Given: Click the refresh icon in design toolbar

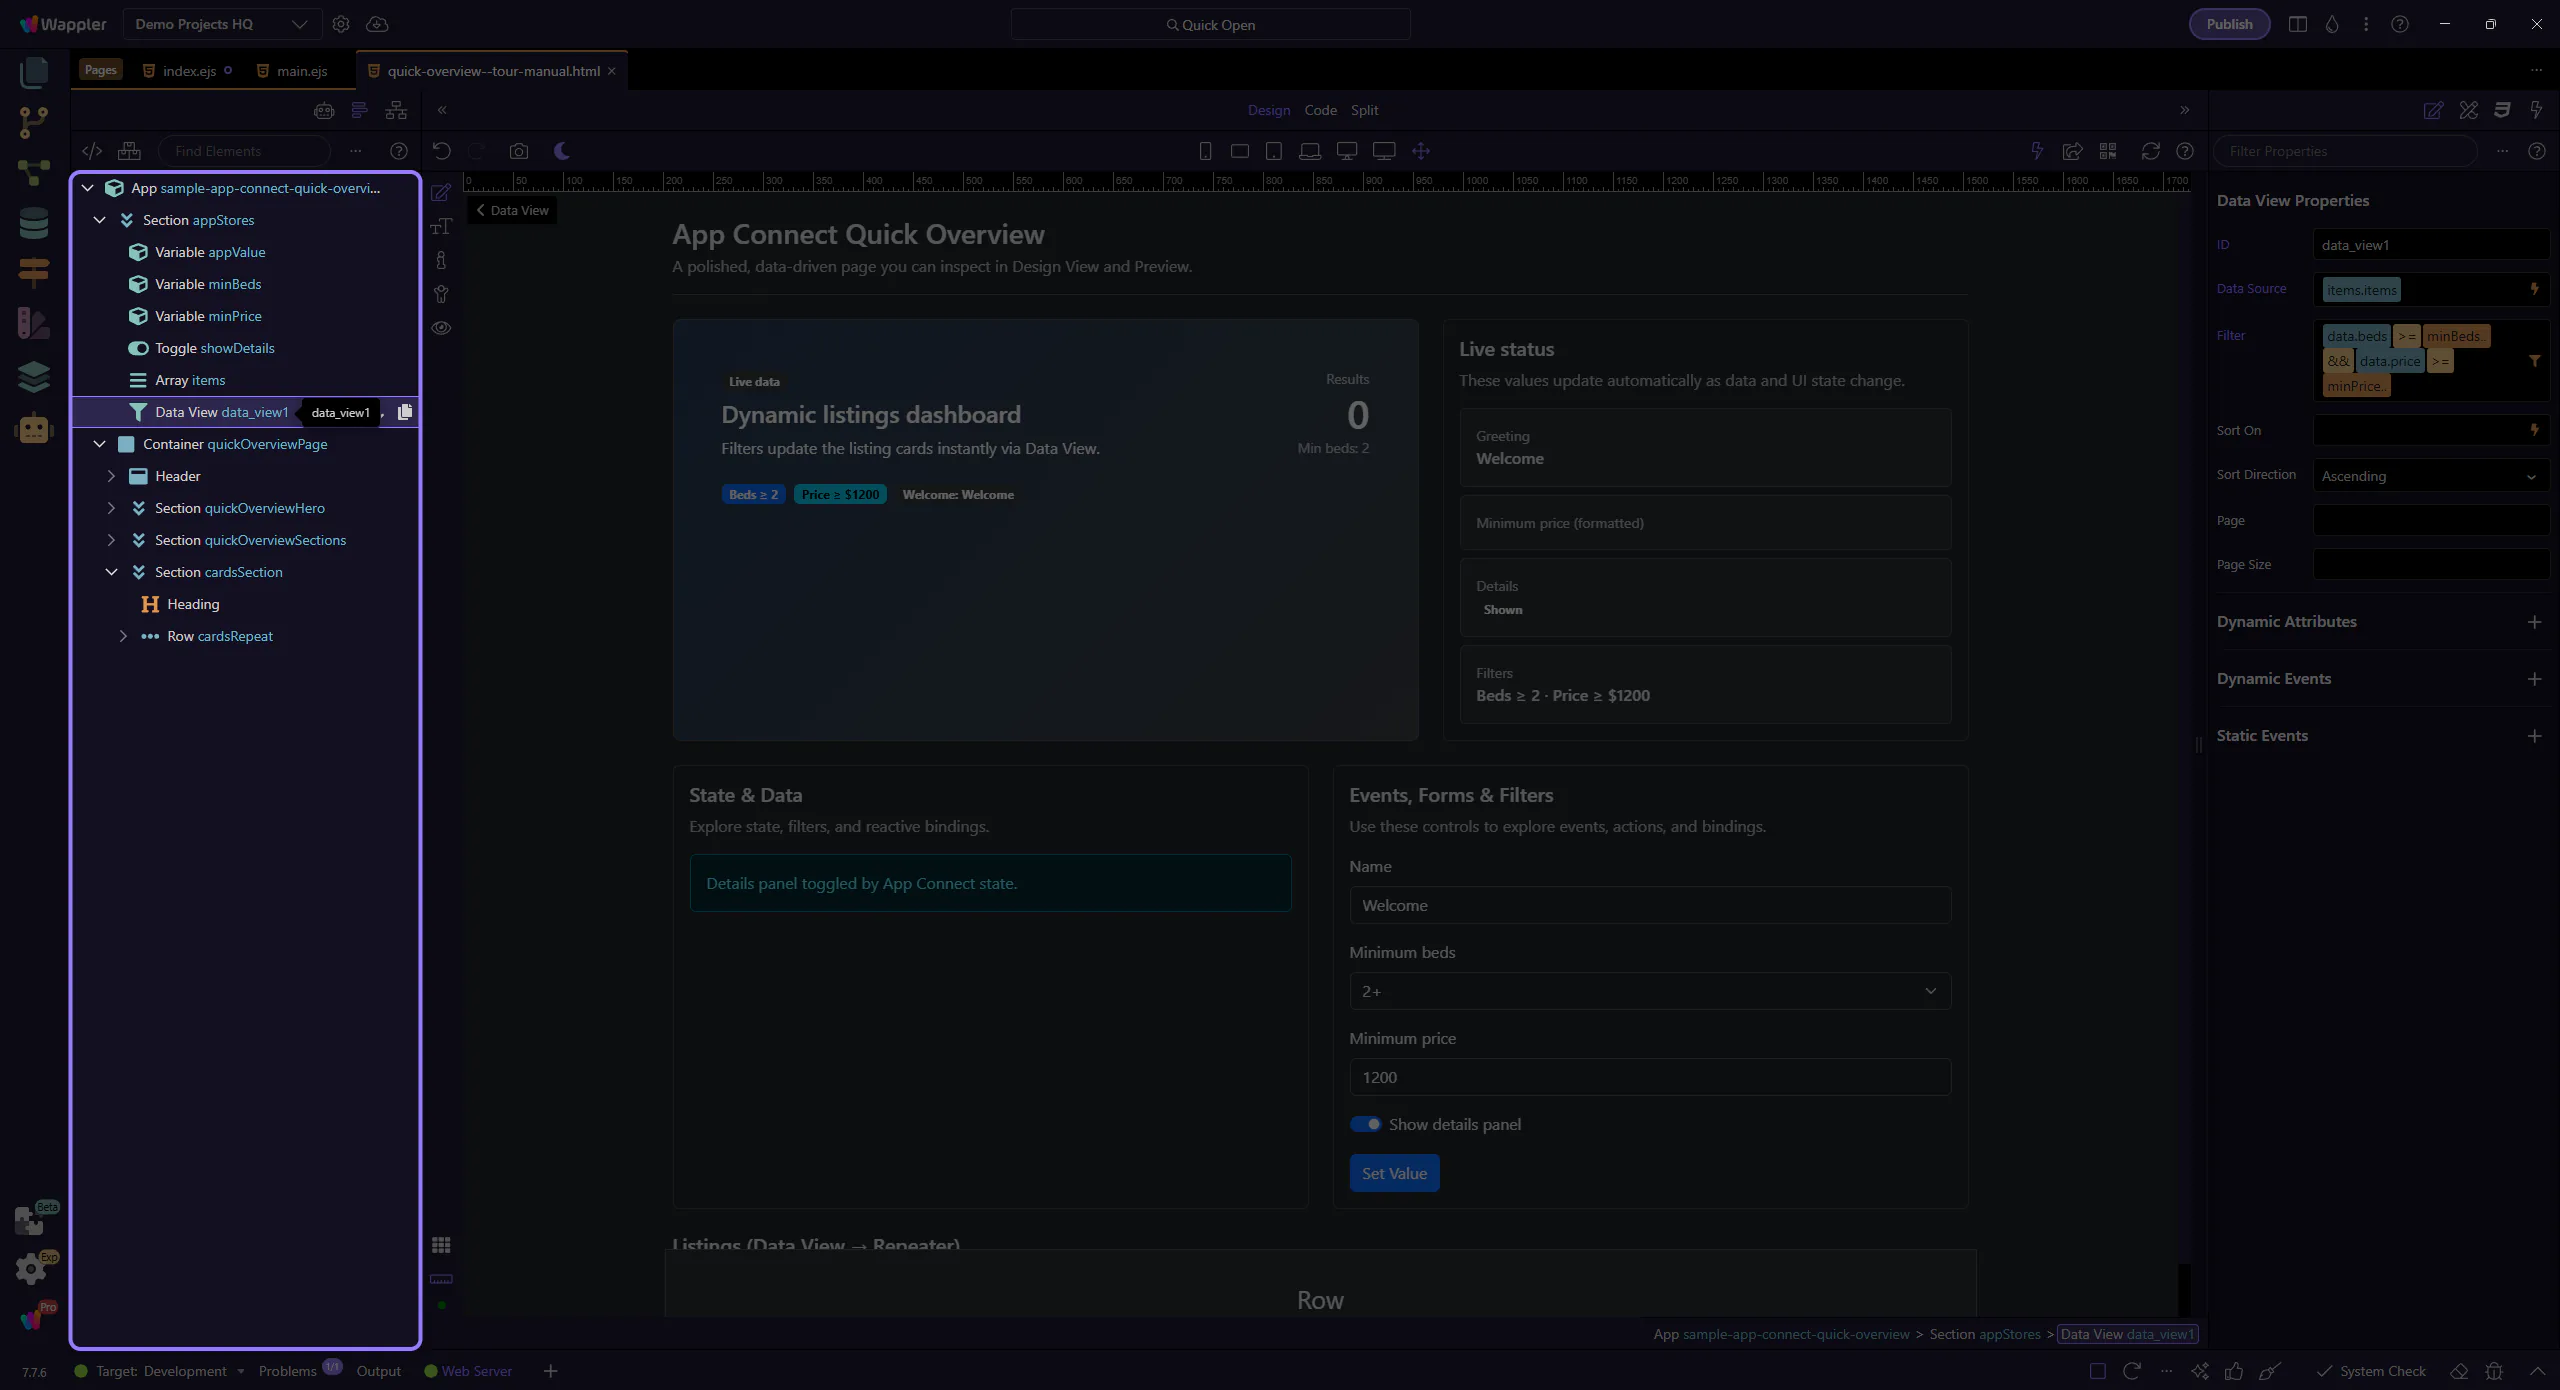Looking at the screenshot, I should [2150, 151].
